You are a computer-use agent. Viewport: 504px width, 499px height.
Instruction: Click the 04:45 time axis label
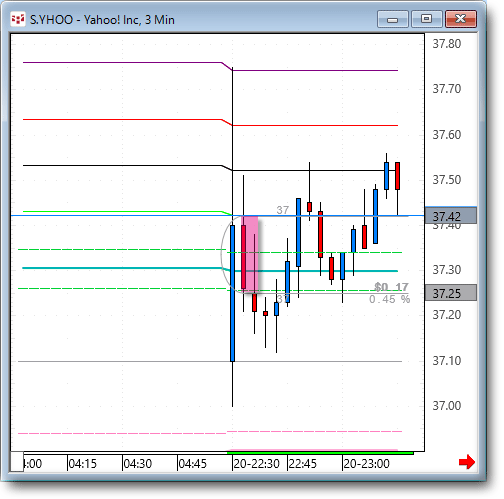[x=193, y=464]
